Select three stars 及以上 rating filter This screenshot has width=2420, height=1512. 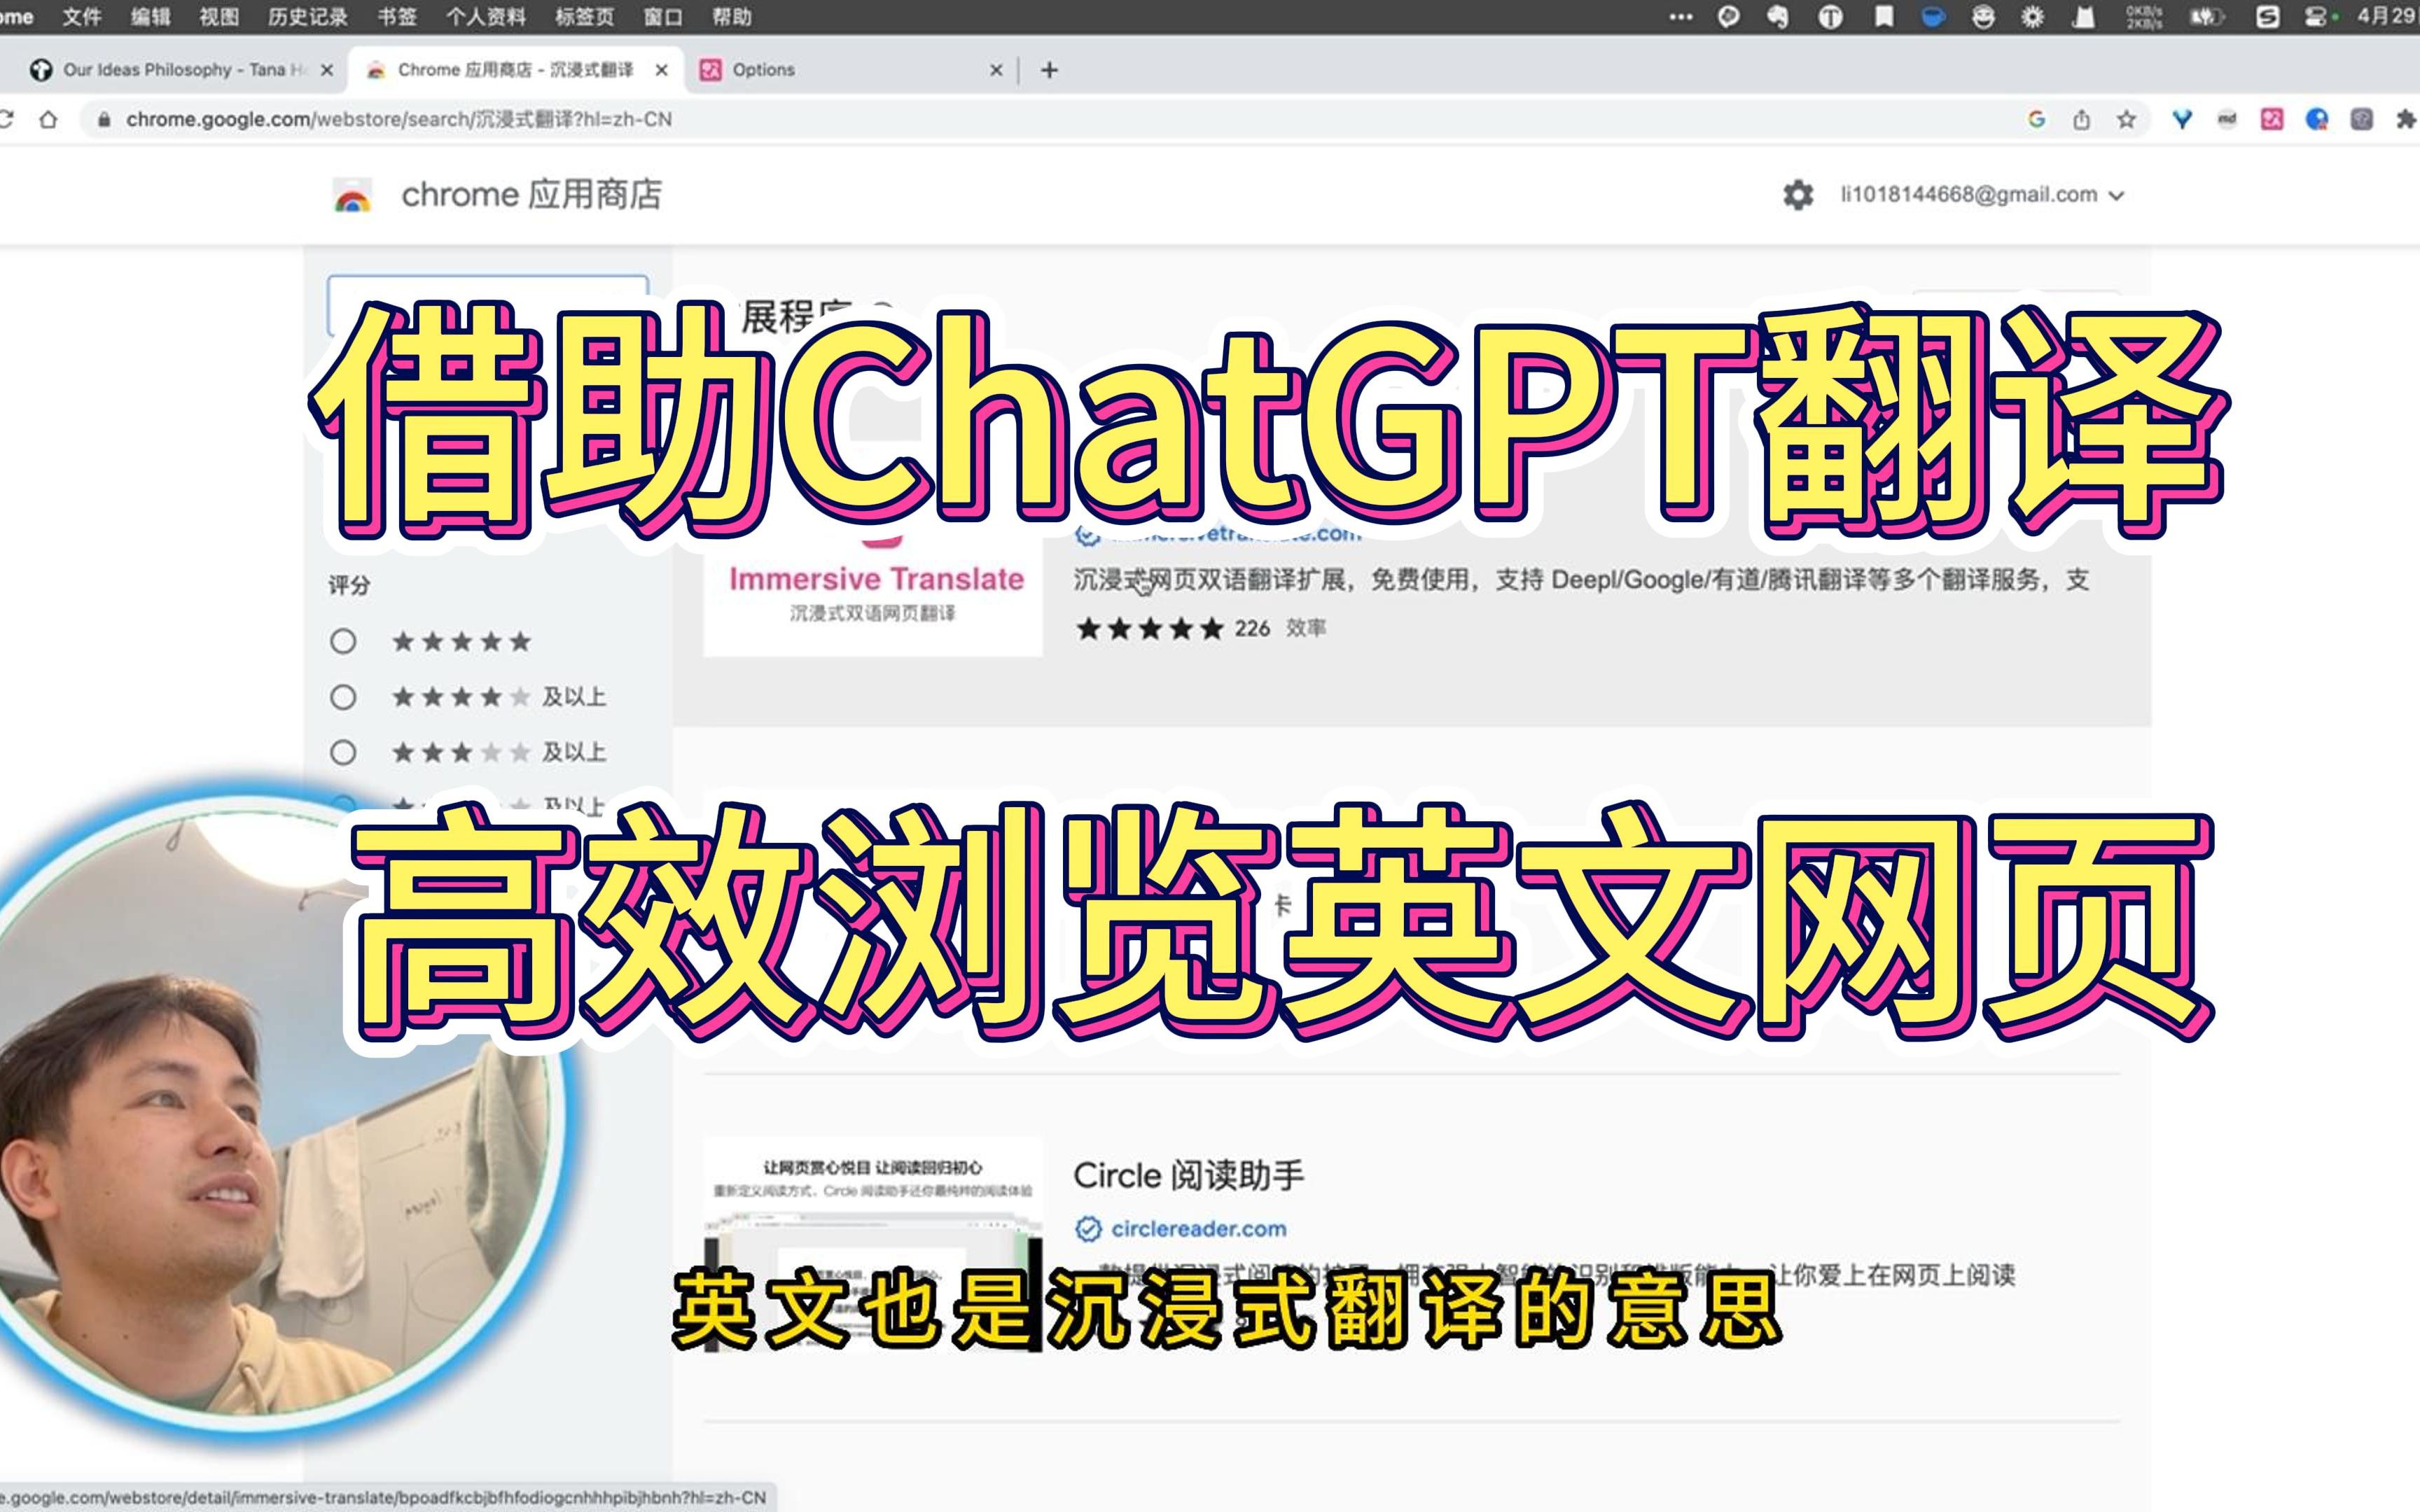click(x=343, y=752)
